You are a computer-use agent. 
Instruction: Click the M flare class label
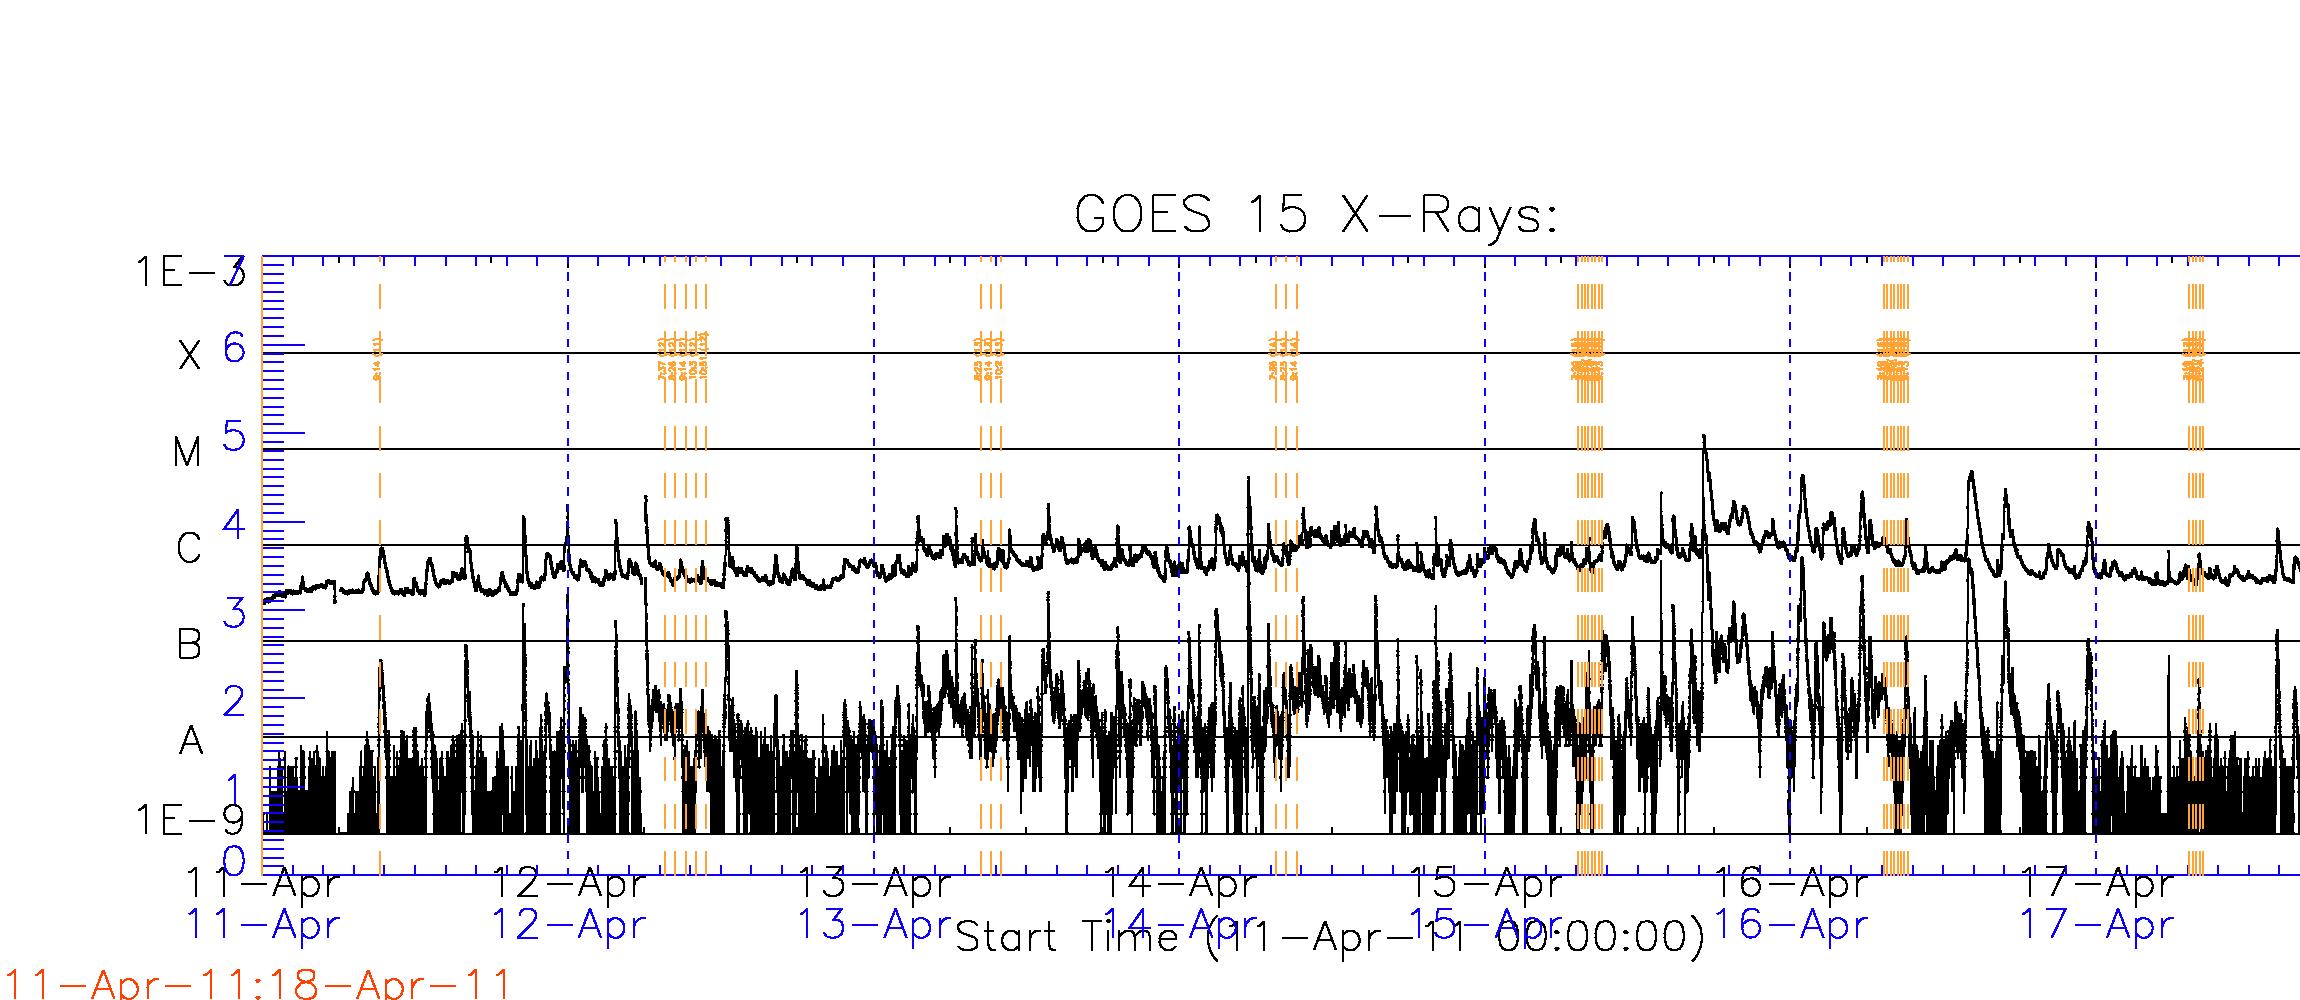(187, 453)
